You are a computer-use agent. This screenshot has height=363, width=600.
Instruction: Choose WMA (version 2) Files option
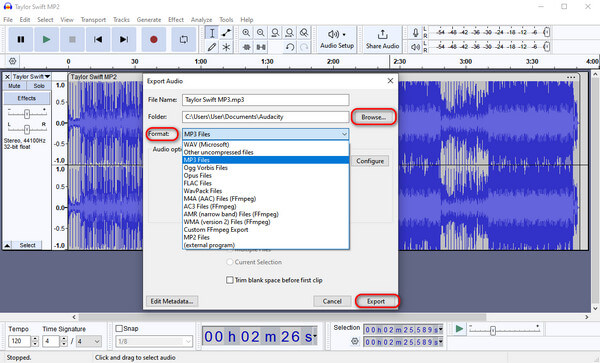[266, 222]
